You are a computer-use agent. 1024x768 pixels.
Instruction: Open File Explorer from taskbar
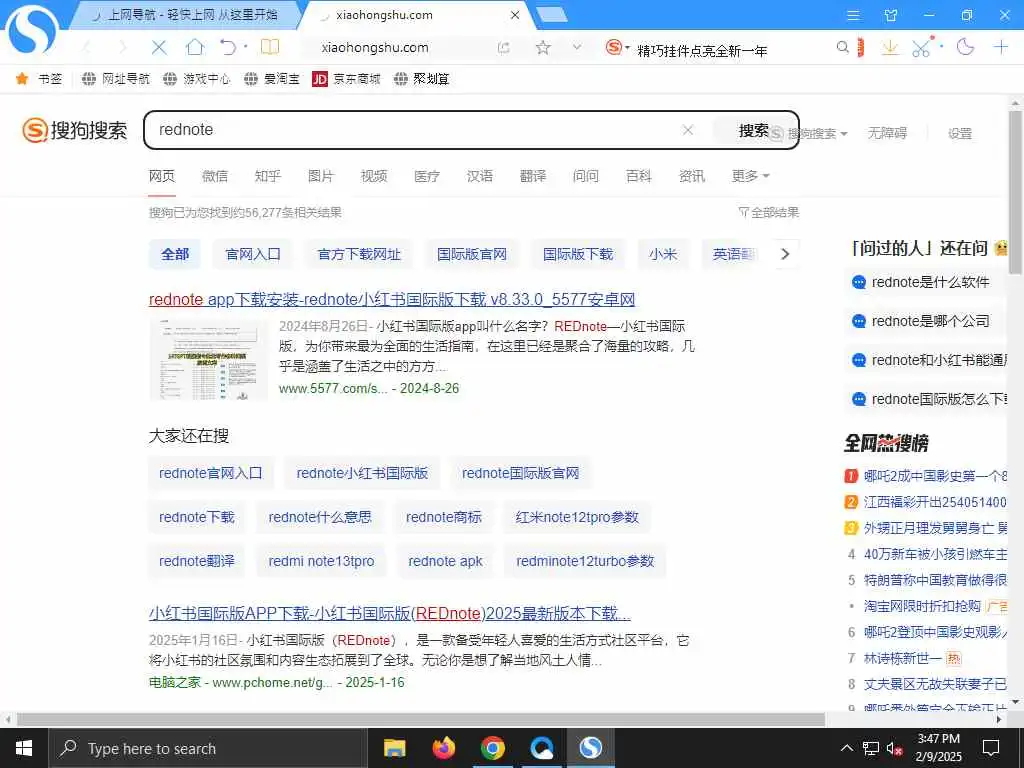[x=394, y=748]
